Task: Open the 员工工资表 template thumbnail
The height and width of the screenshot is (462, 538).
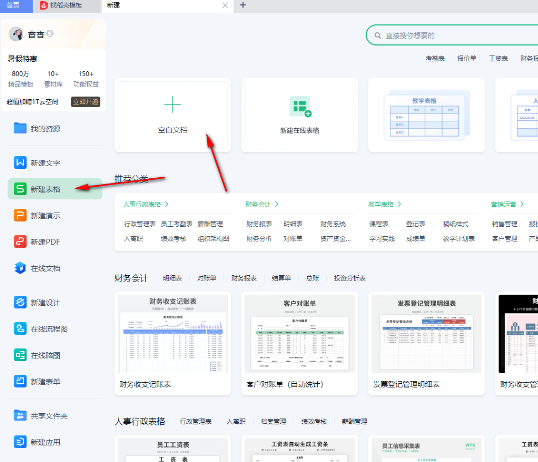Action: coord(173,450)
